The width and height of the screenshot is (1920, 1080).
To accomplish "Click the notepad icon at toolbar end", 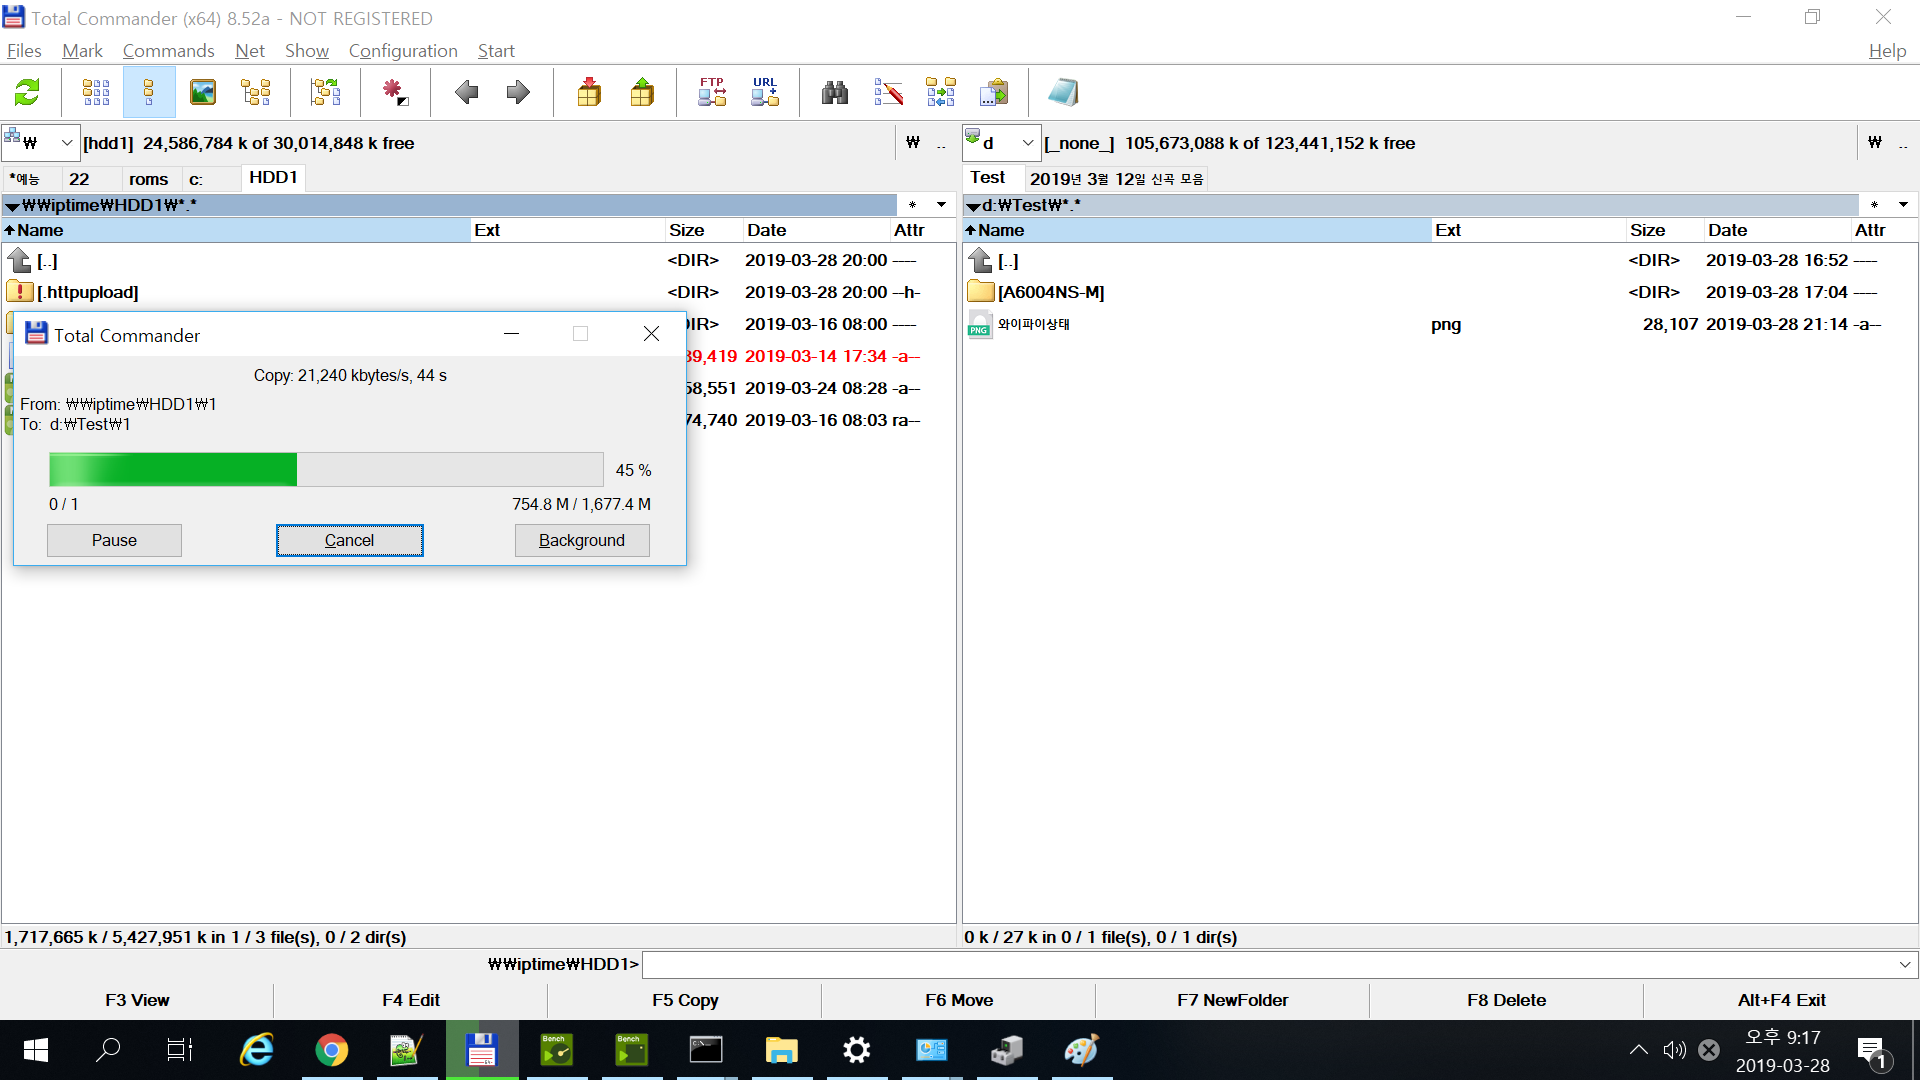I will pyautogui.click(x=1063, y=93).
